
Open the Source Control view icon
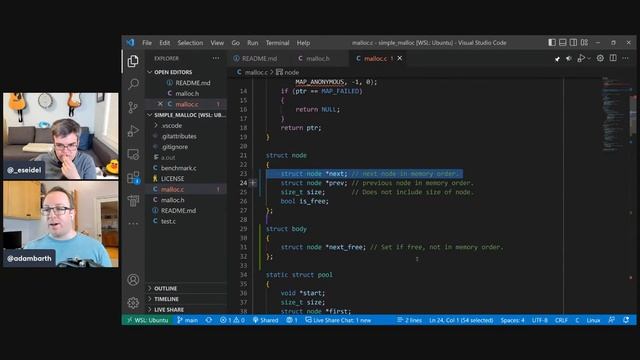(133, 107)
